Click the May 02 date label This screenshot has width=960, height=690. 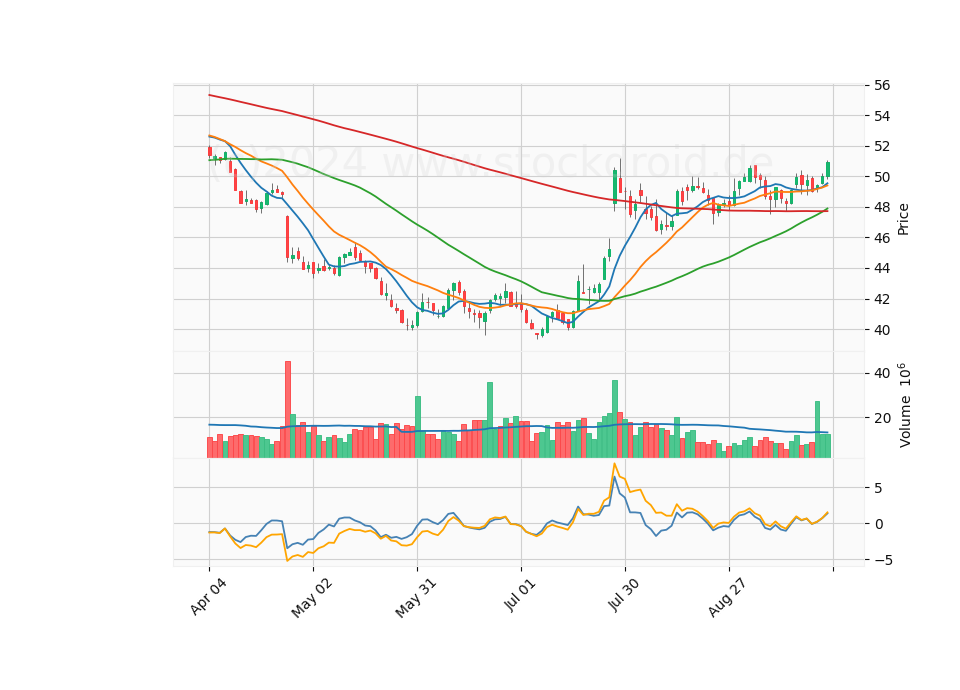tap(312, 598)
